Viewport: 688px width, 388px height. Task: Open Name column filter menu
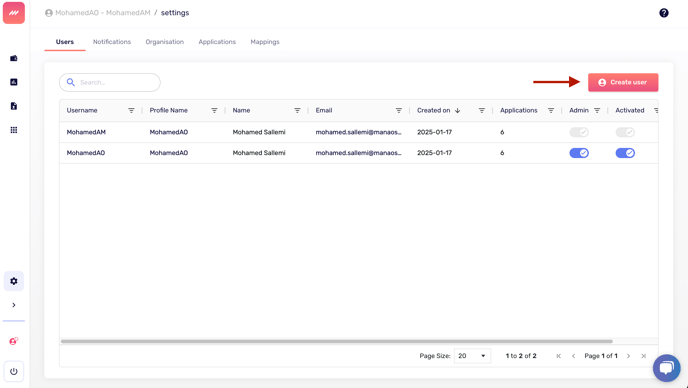click(x=297, y=111)
